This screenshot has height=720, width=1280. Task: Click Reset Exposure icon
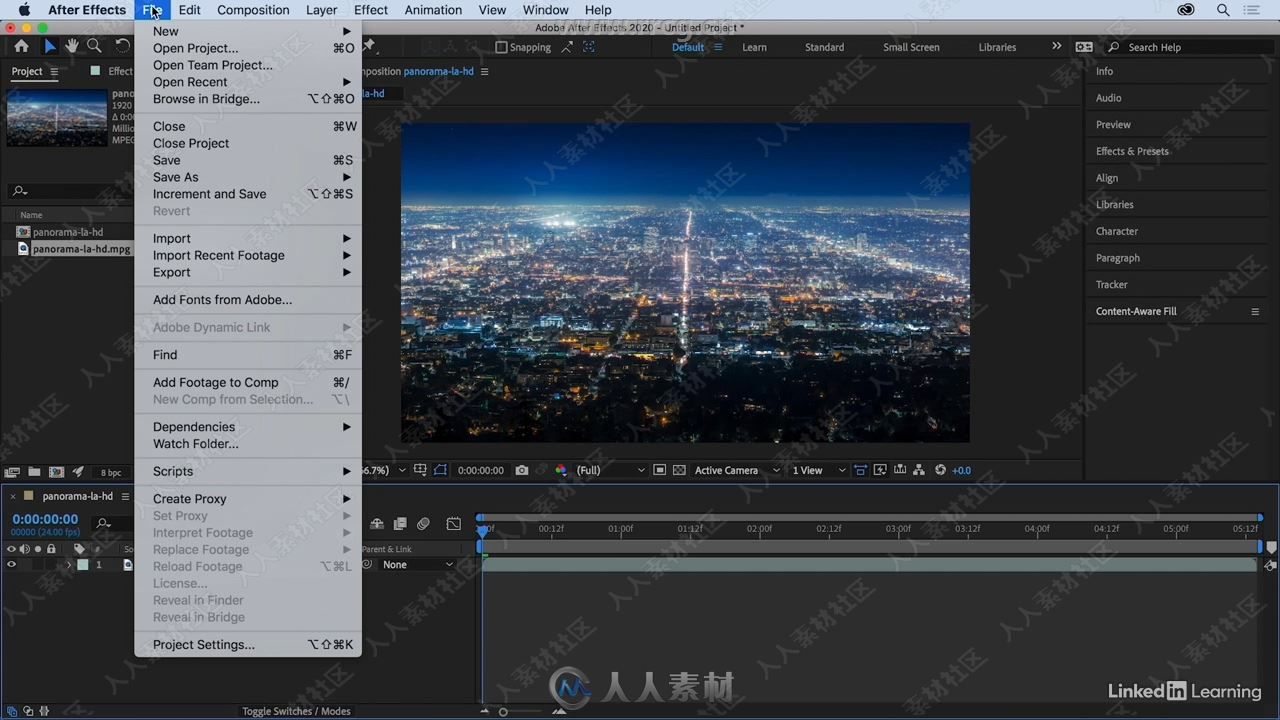coord(940,470)
